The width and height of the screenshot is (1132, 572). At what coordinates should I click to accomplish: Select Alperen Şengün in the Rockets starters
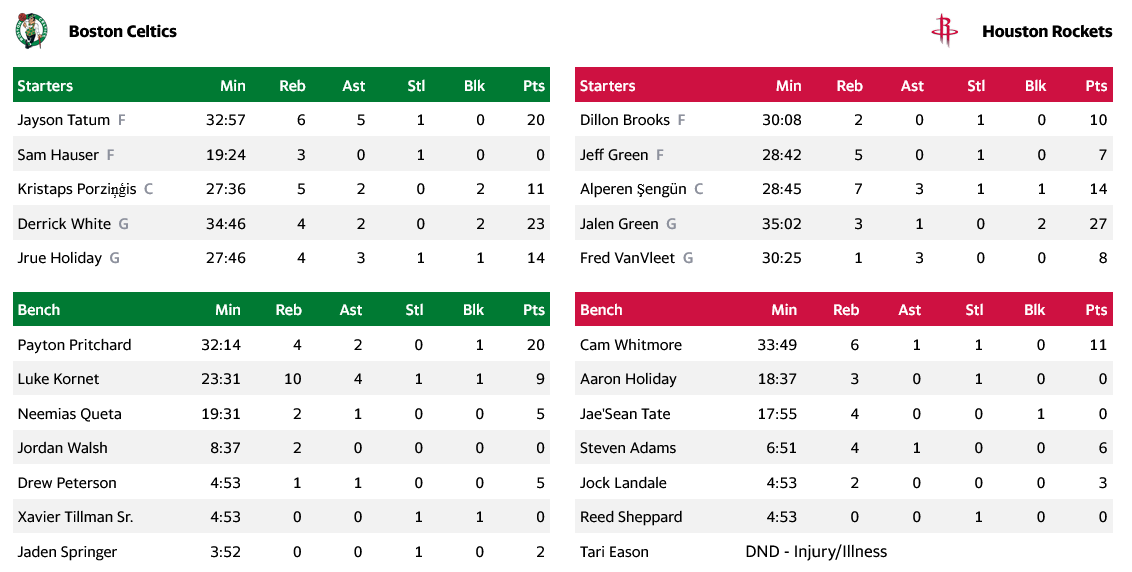click(x=633, y=189)
